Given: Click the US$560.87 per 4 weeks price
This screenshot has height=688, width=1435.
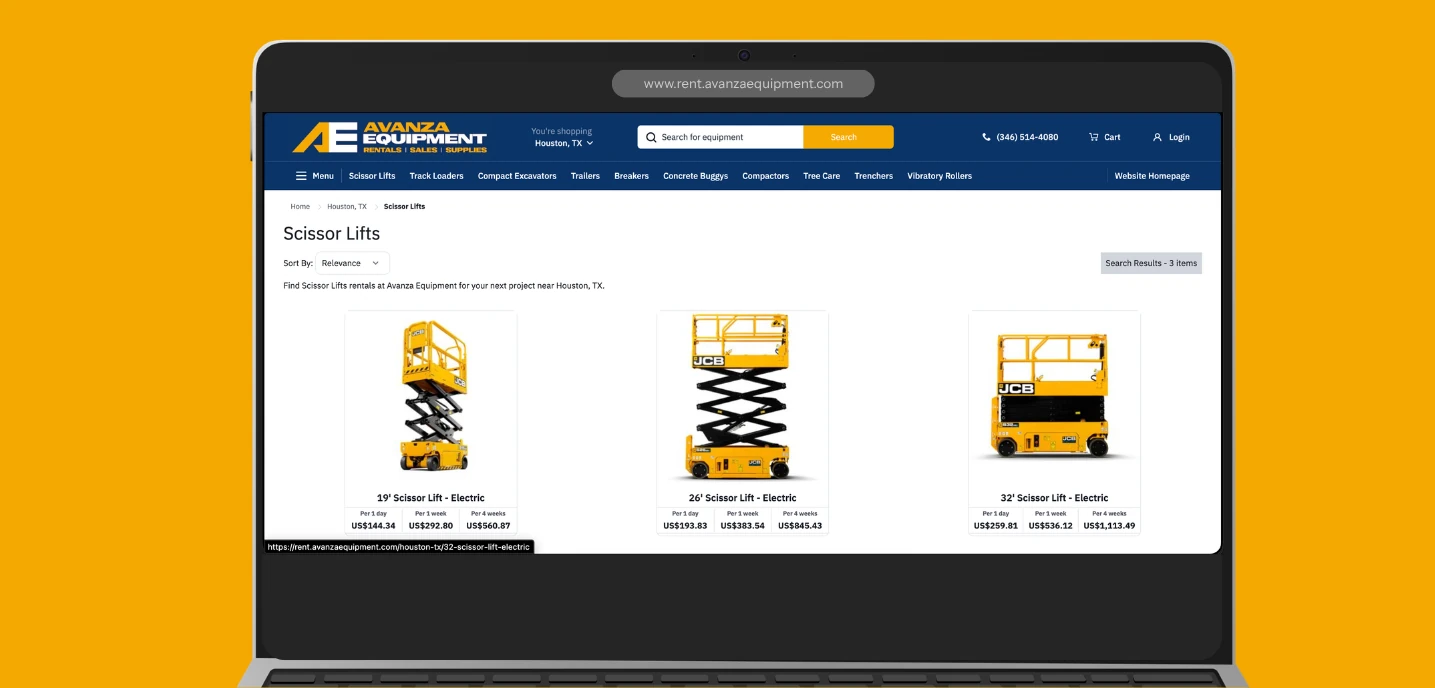Looking at the screenshot, I should (x=489, y=526).
